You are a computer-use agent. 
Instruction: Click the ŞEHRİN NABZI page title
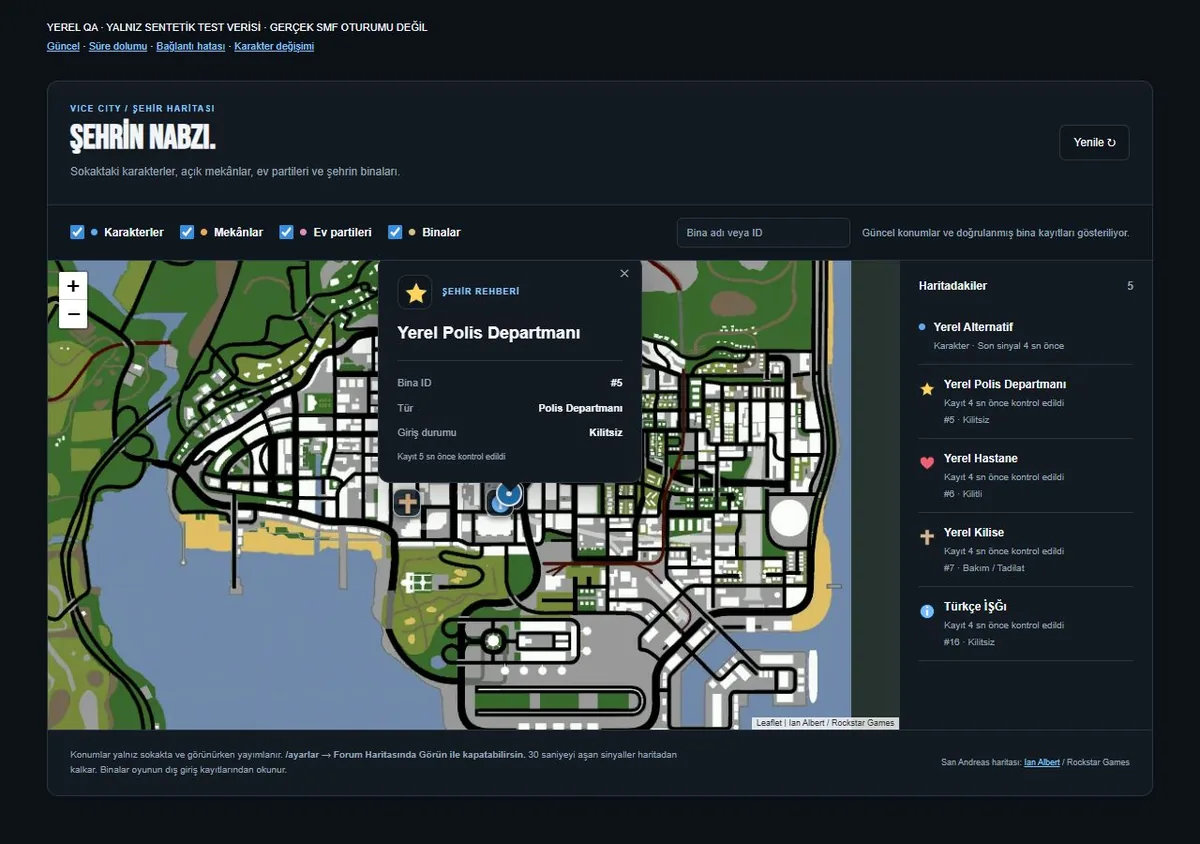tap(142, 137)
